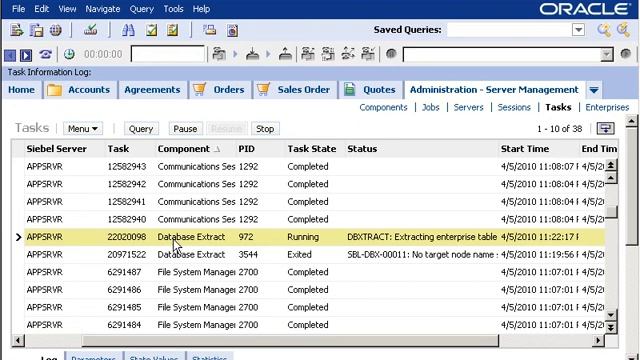Image resolution: width=640 pixels, height=360 pixels.
Task: Click the green clock icon
Action: (69, 54)
